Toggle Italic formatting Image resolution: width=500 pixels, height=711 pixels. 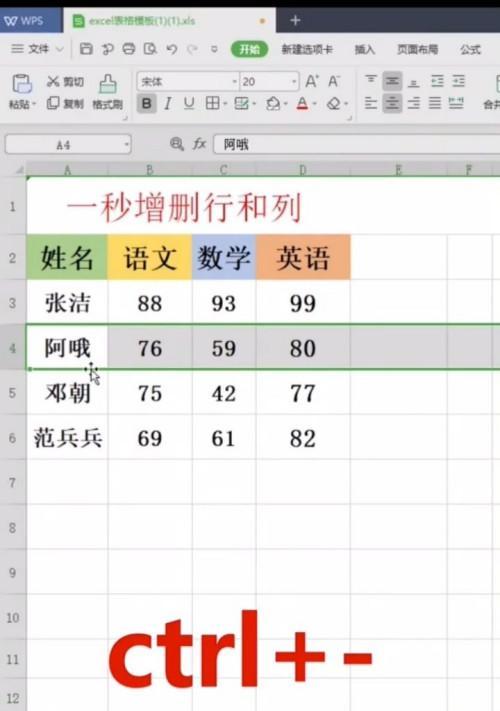click(168, 104)
